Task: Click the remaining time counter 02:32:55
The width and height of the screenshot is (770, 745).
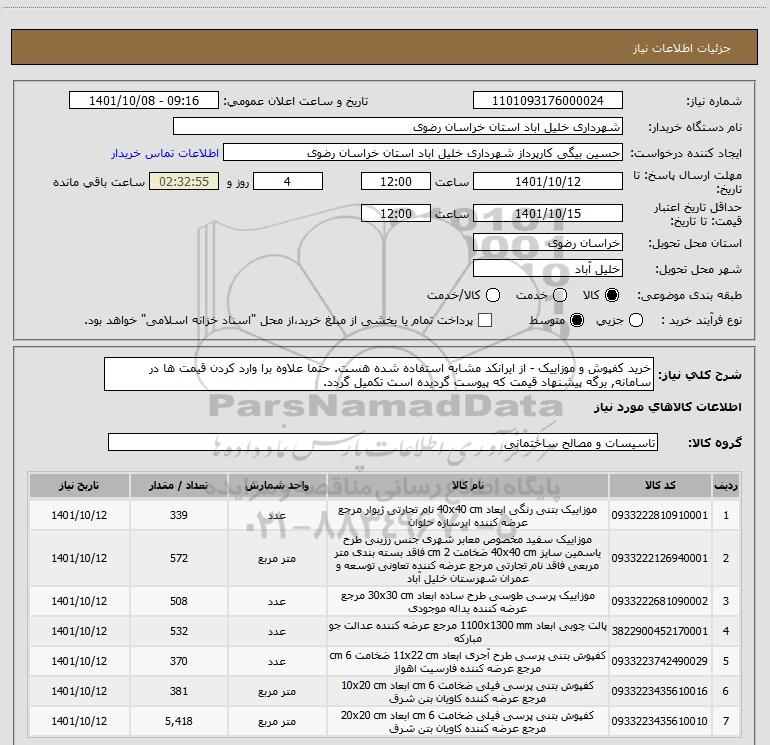Action: (184, 182)
